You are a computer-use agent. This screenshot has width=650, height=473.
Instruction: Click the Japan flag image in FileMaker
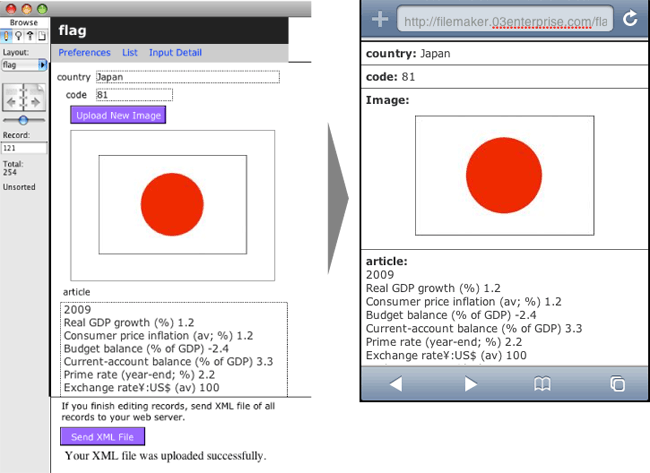tap(172, 205)
